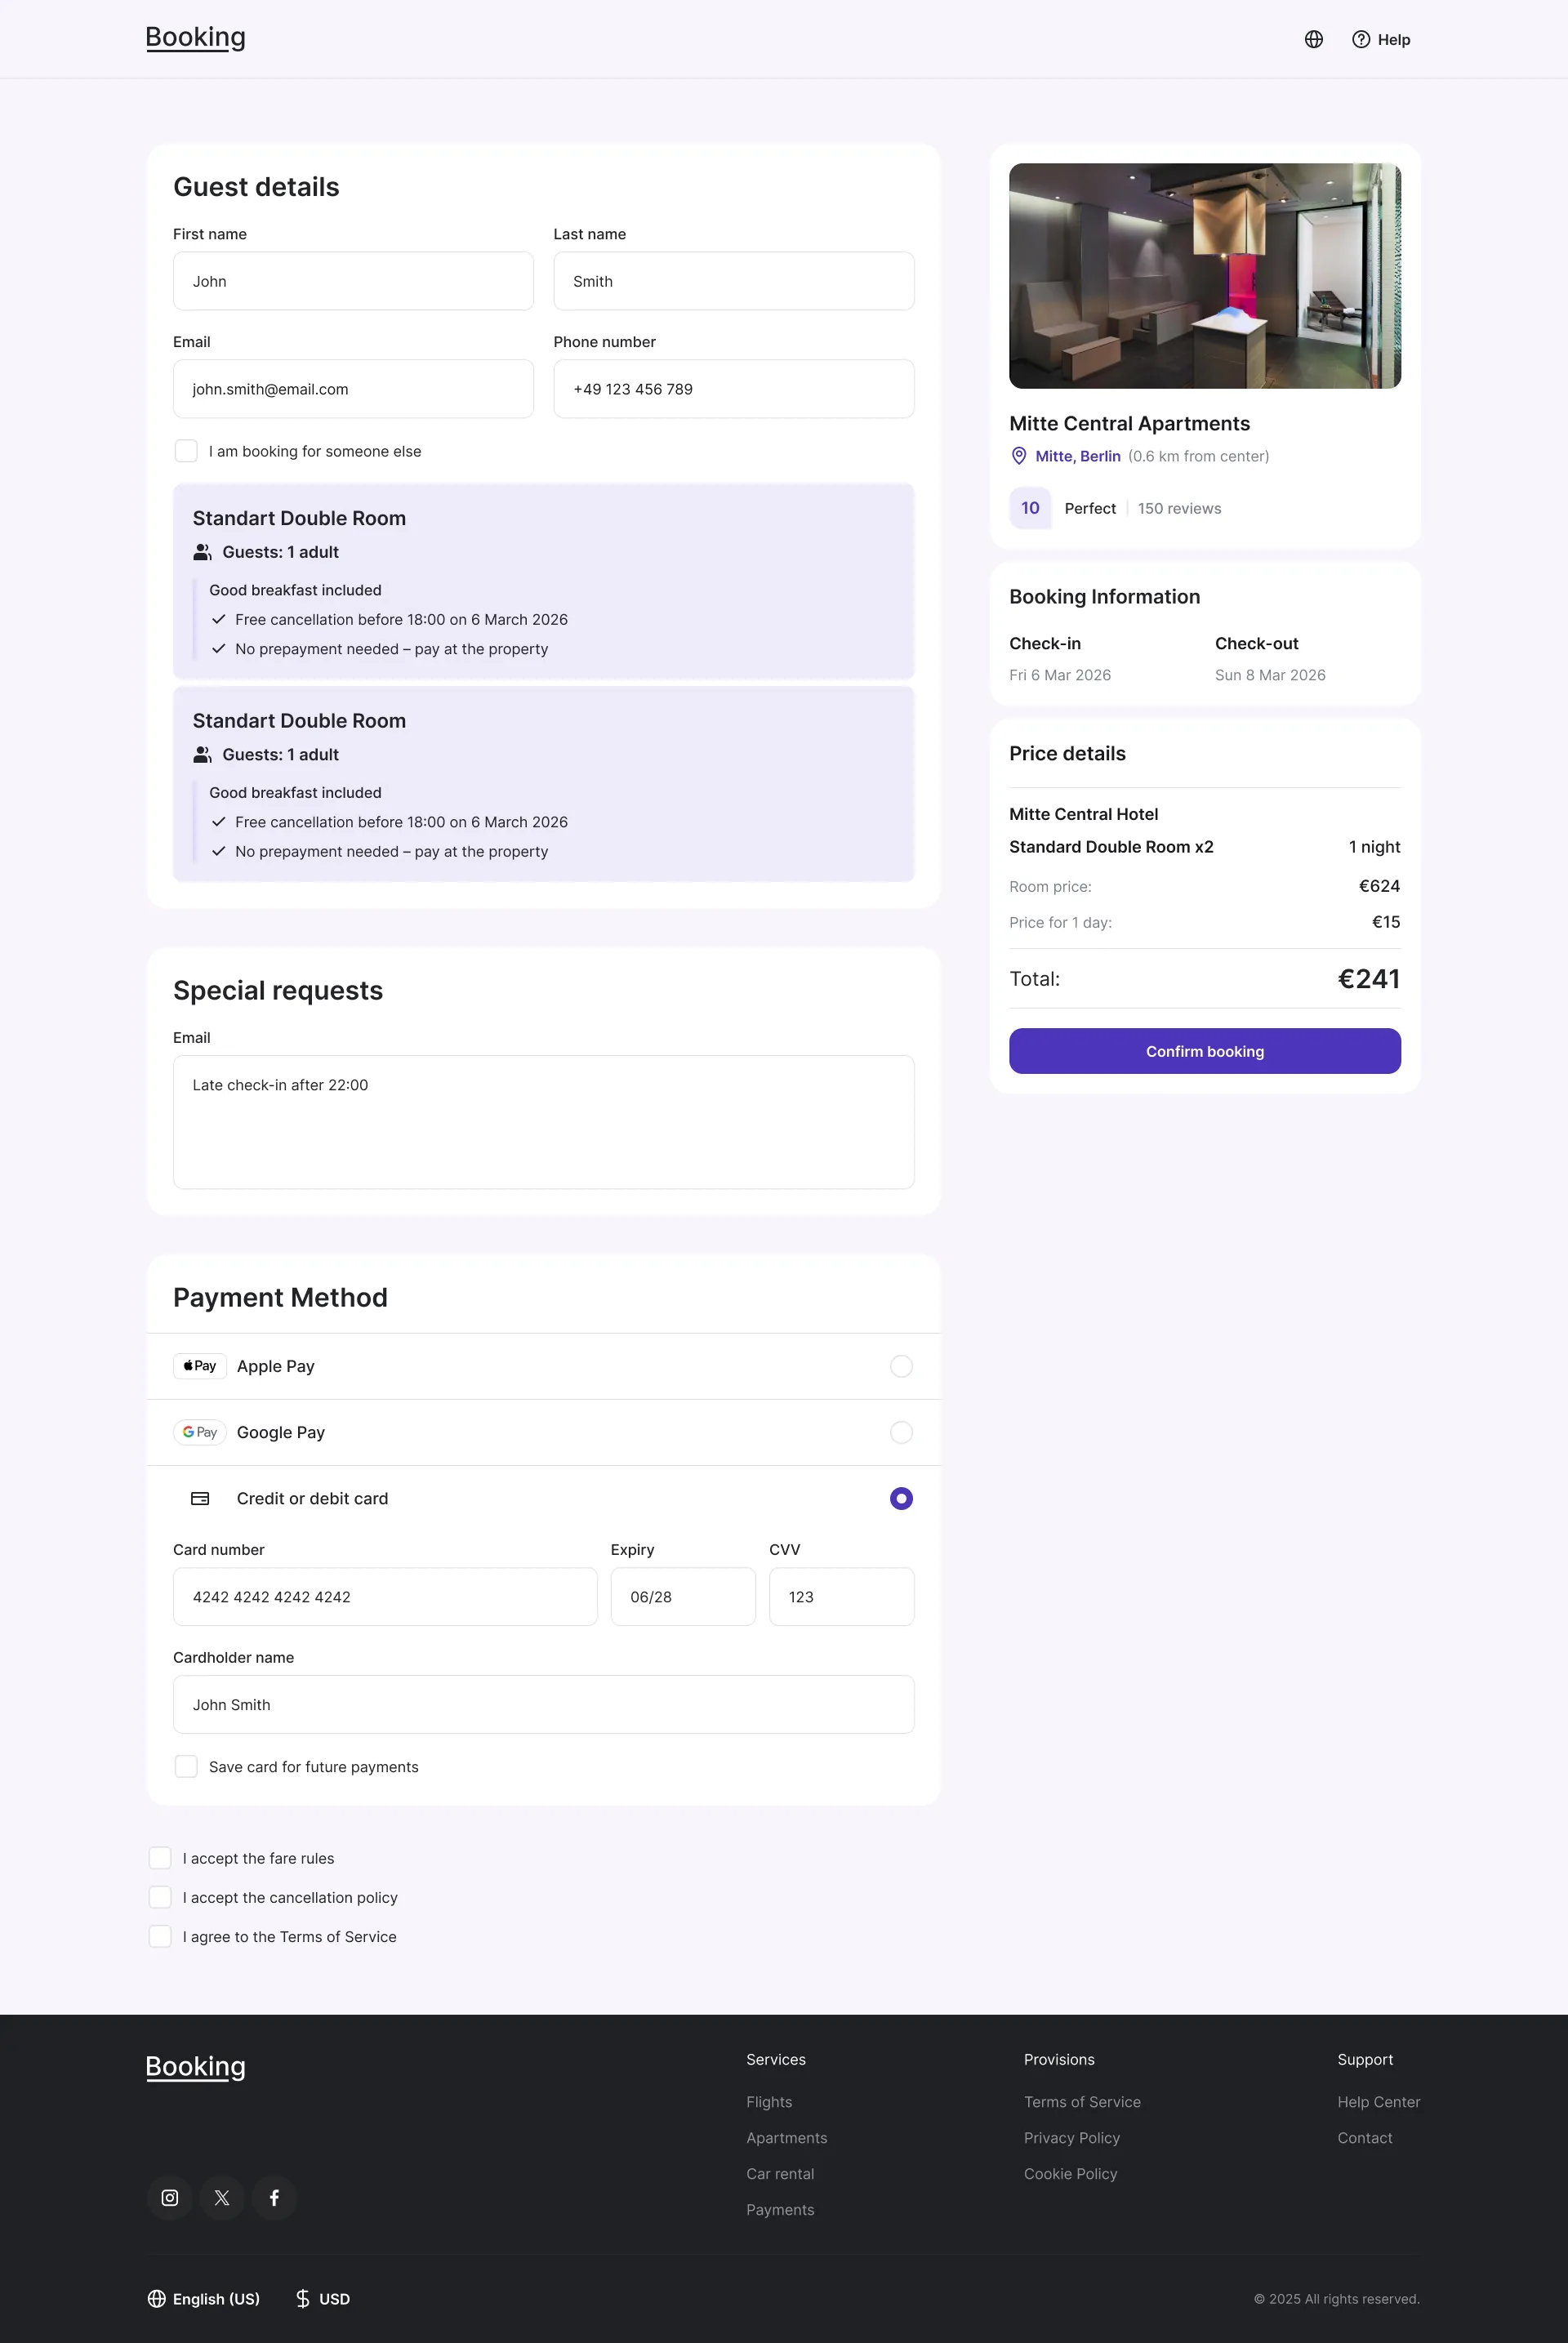Click the Mitte, Berlin location link
1568x2343 pixels.
(1078, 456)
